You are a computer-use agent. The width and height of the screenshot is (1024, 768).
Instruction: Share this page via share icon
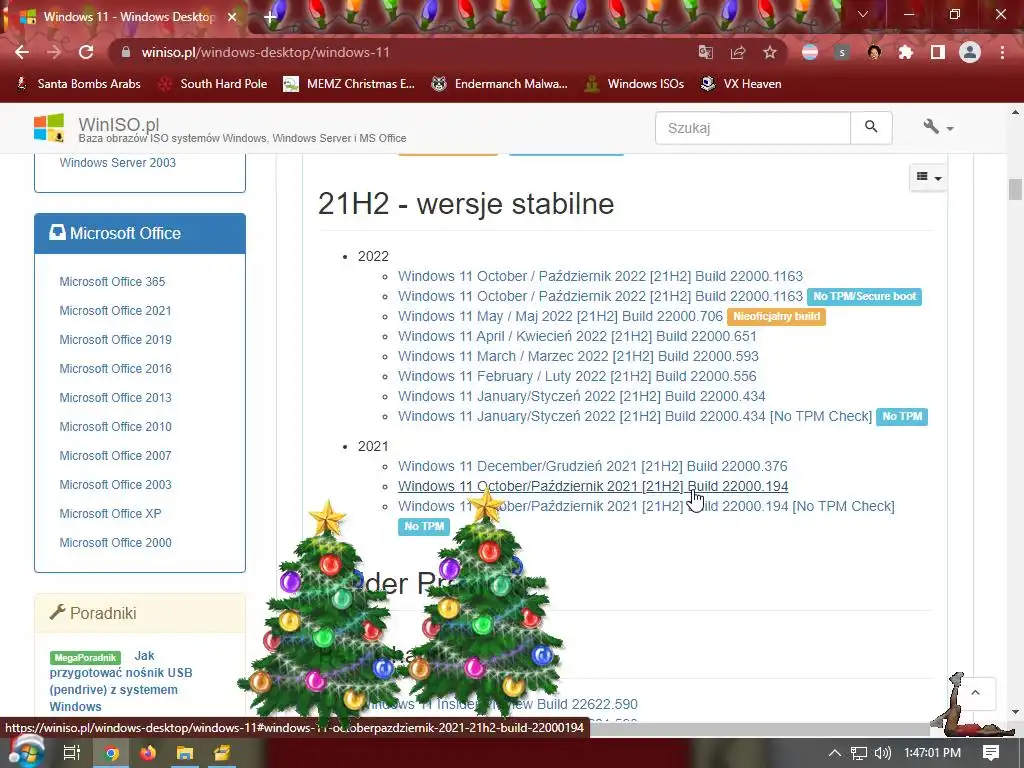click(x=738, y=52)
